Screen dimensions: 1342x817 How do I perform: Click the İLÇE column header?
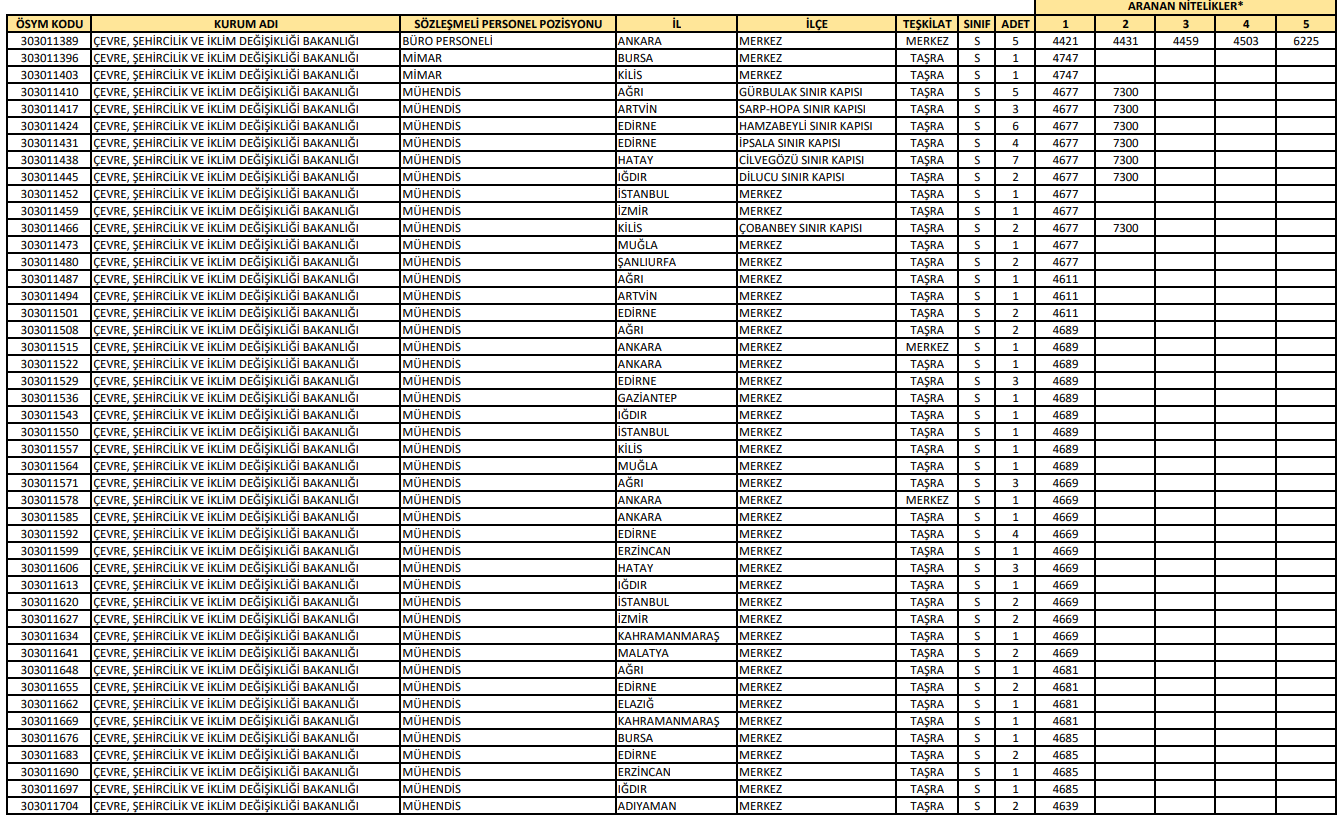[816, 23]
